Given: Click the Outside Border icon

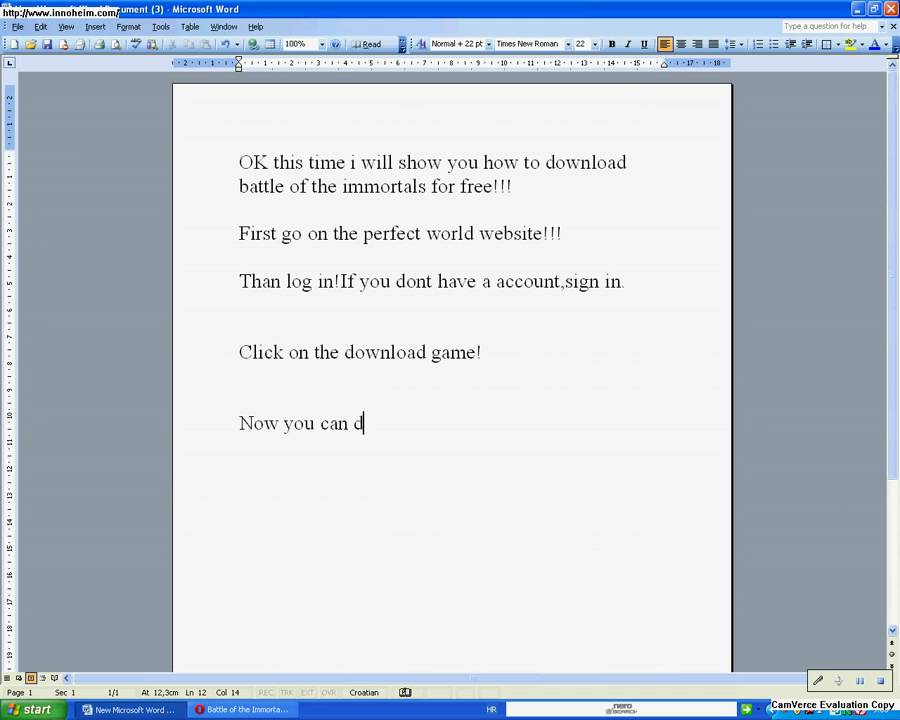Looking at the screenshot, I should tap(827, 44).
